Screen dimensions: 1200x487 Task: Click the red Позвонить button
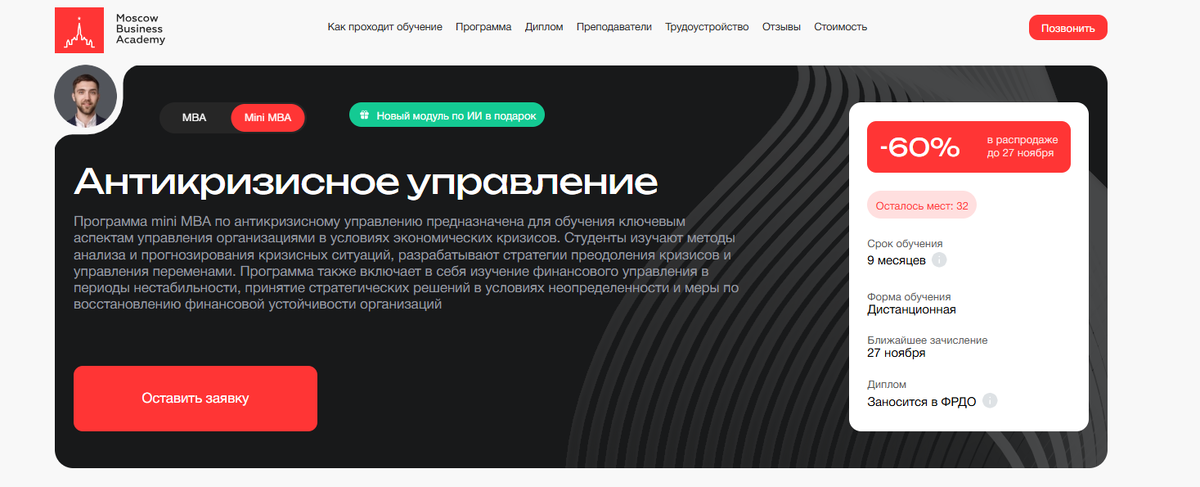(x=1068, y=28)
